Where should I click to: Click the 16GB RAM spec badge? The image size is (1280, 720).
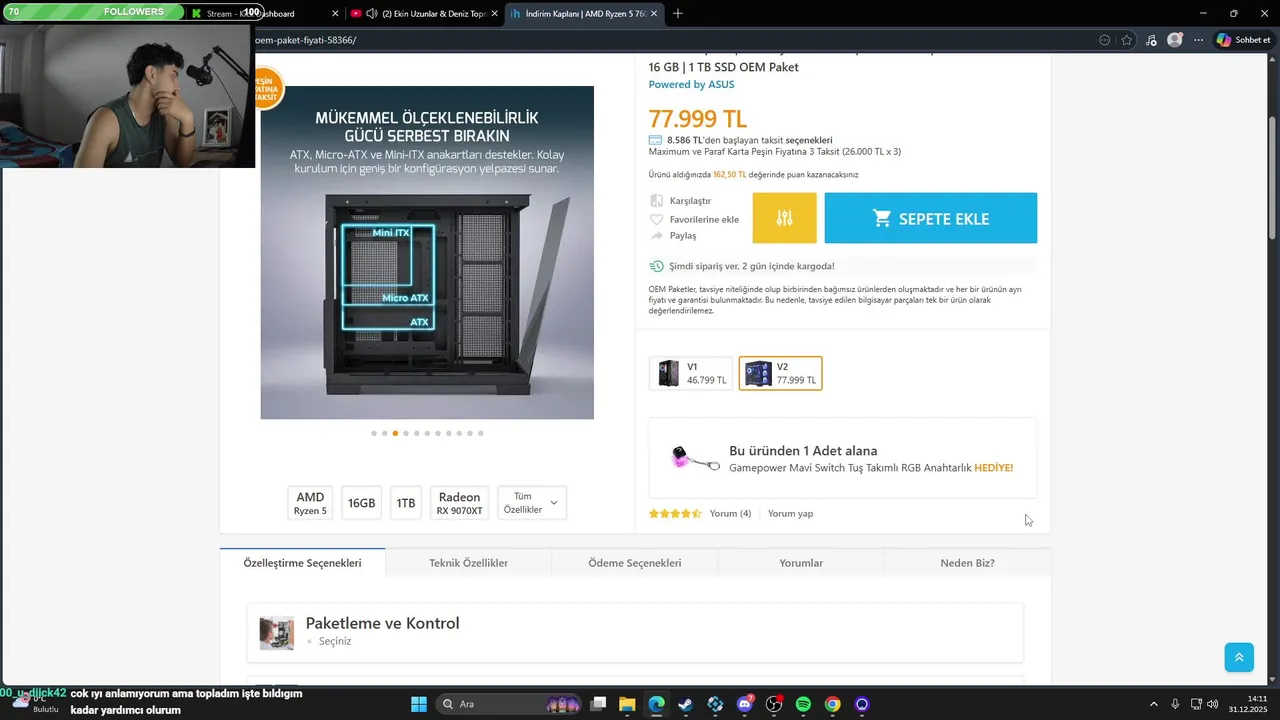361,503
